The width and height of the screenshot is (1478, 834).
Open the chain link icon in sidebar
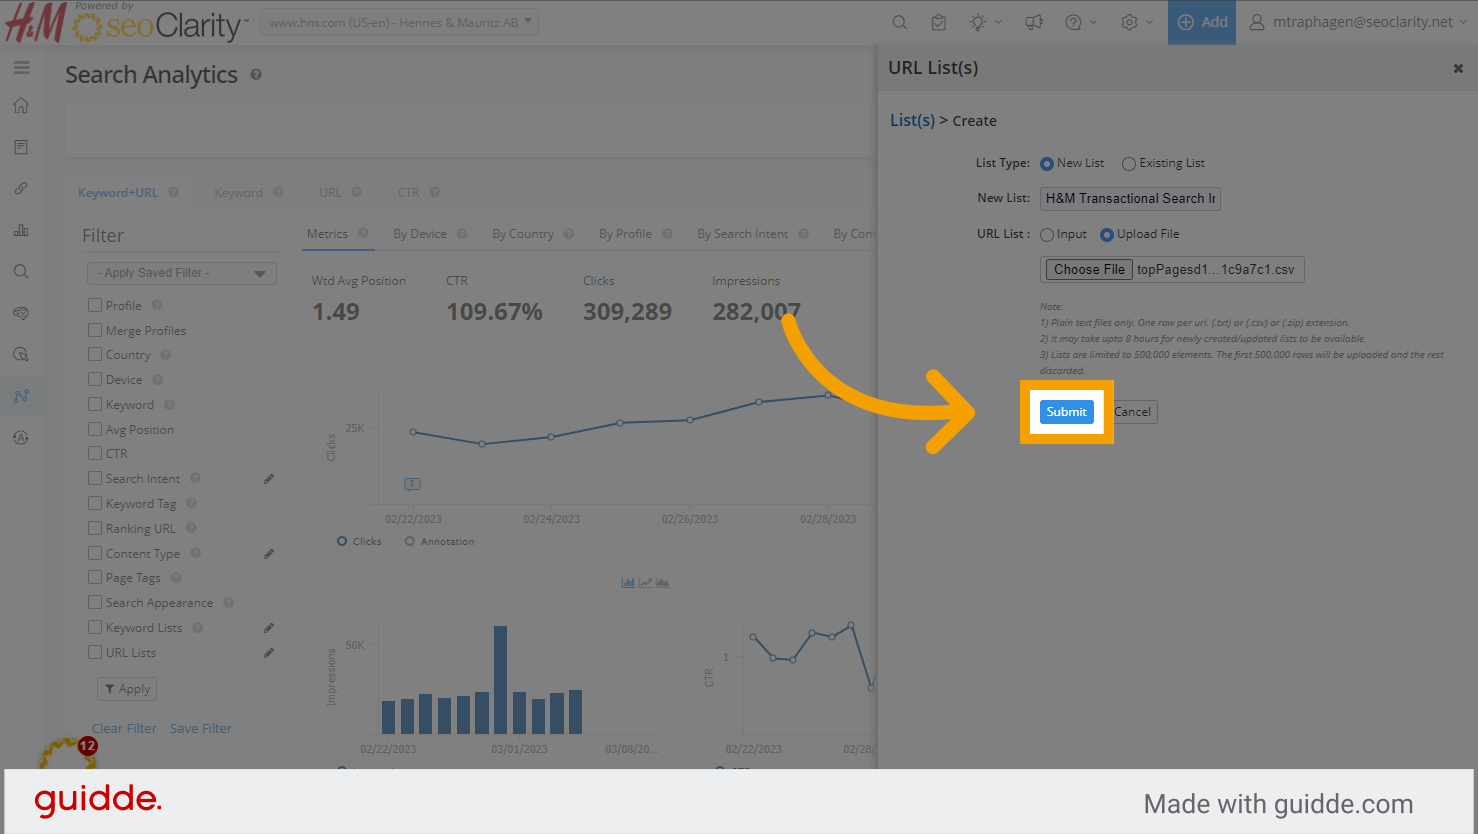pos(21,188)
